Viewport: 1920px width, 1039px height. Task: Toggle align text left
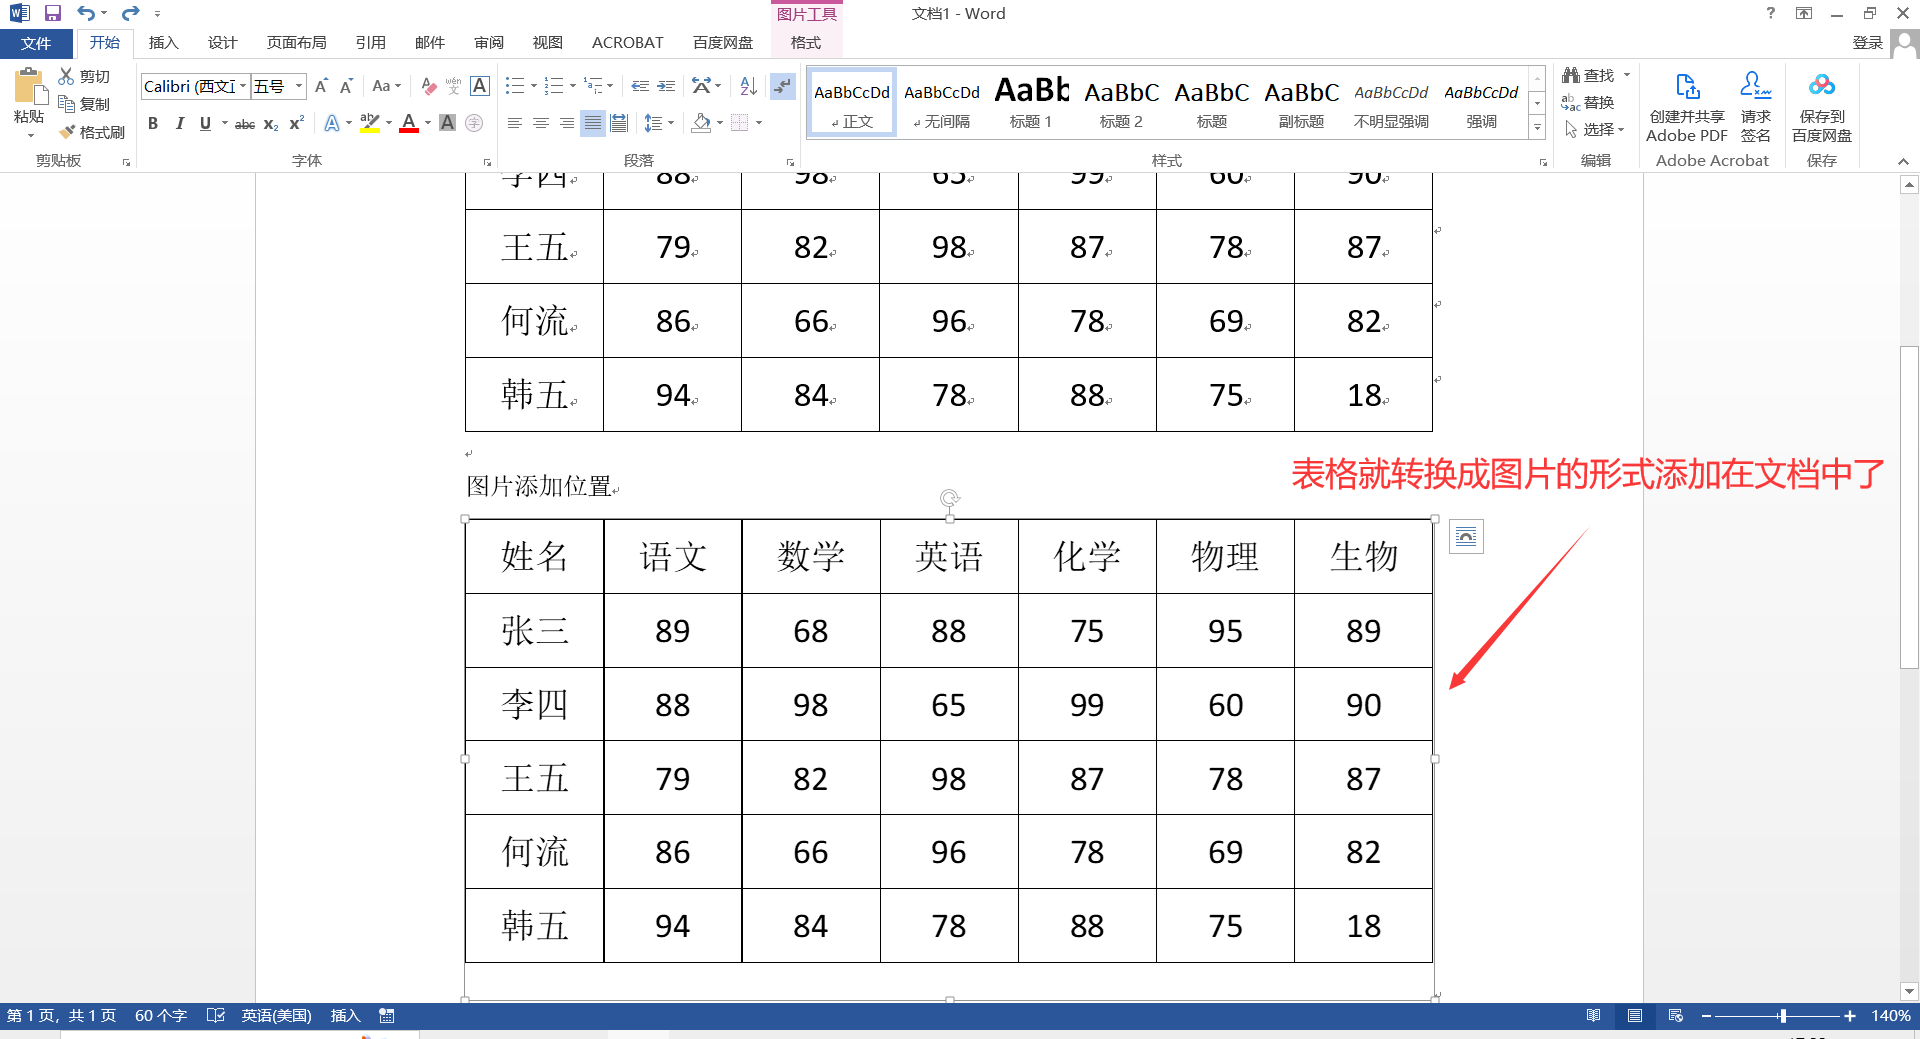(514, 123)
